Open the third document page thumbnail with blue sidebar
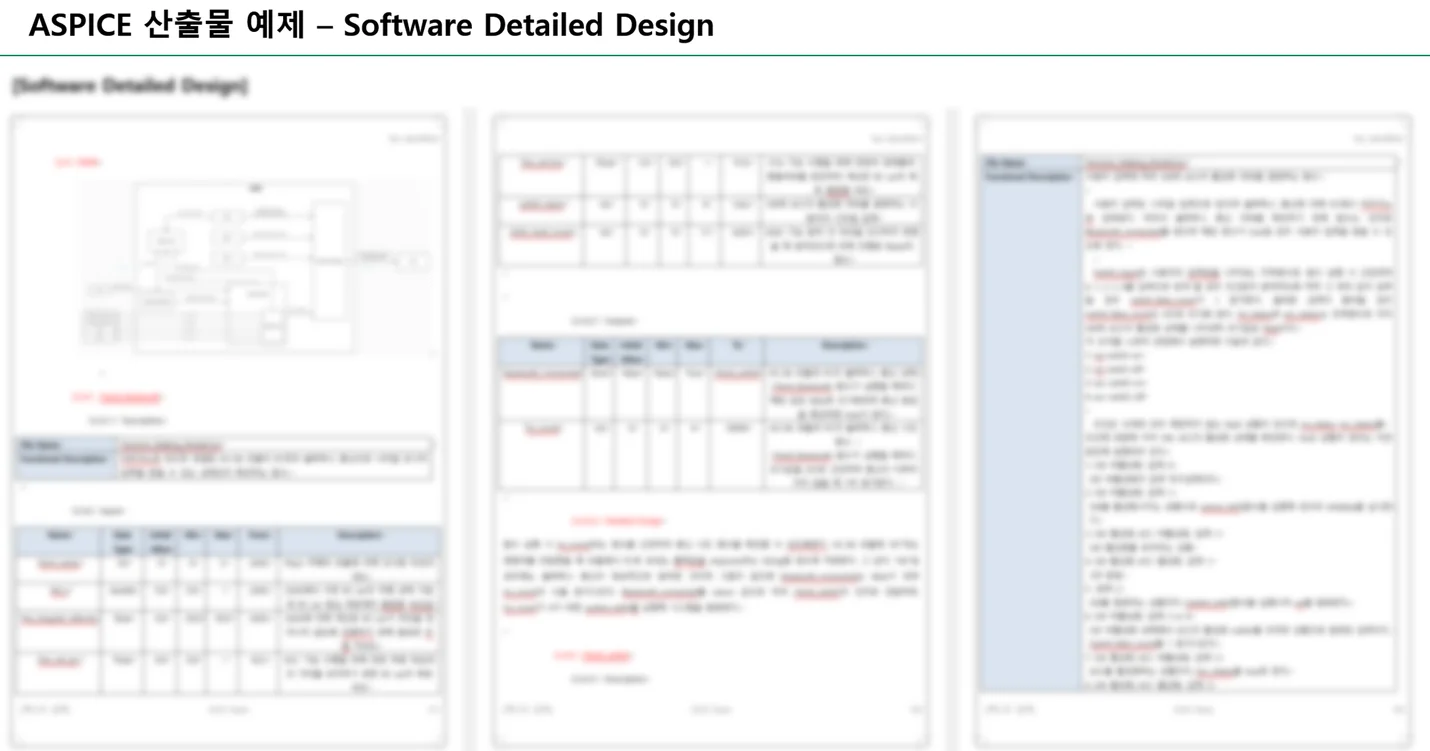The image size is (1430, 751). [x=1193, y=430]
